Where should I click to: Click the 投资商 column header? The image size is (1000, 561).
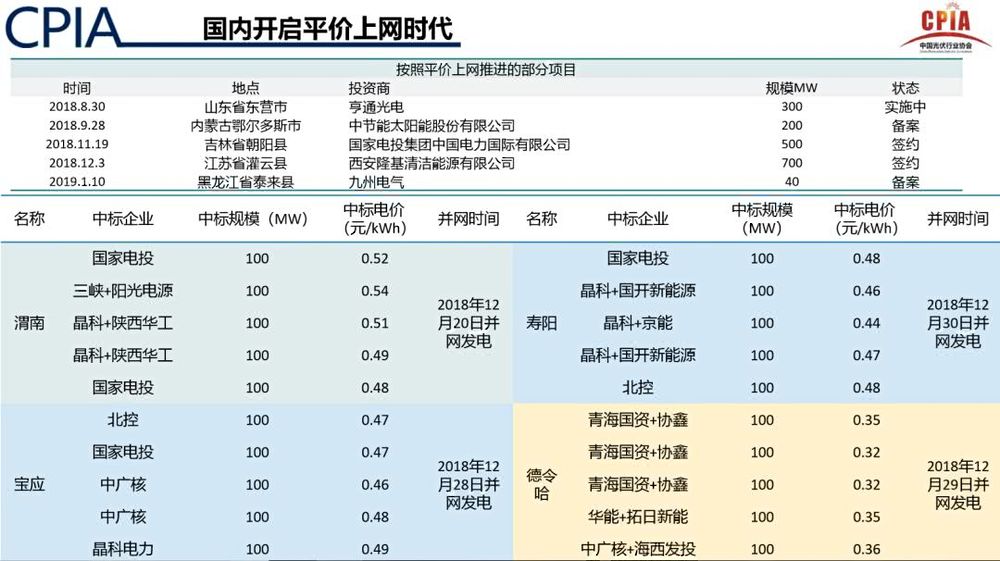(x=369, y=88)
